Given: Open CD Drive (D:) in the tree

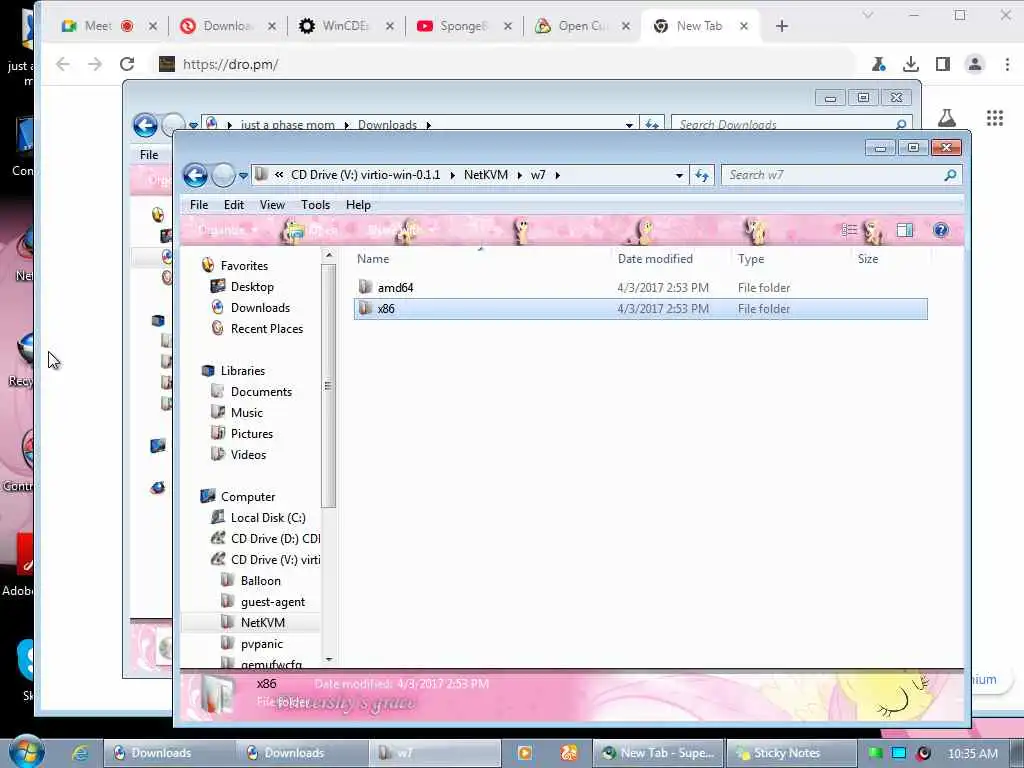Looking at the screenshot, I should click(x=275, y=539).
